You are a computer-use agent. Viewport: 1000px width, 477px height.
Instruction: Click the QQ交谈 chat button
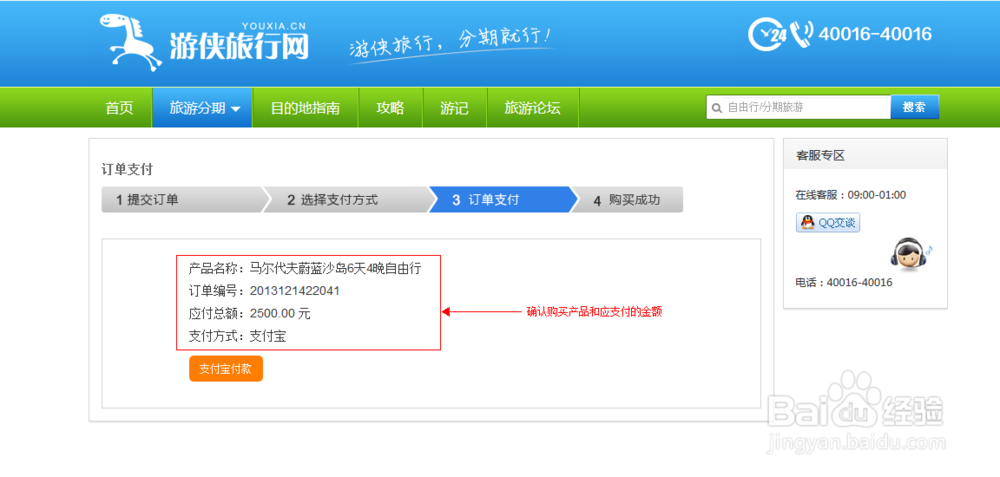tap(828, 223)
